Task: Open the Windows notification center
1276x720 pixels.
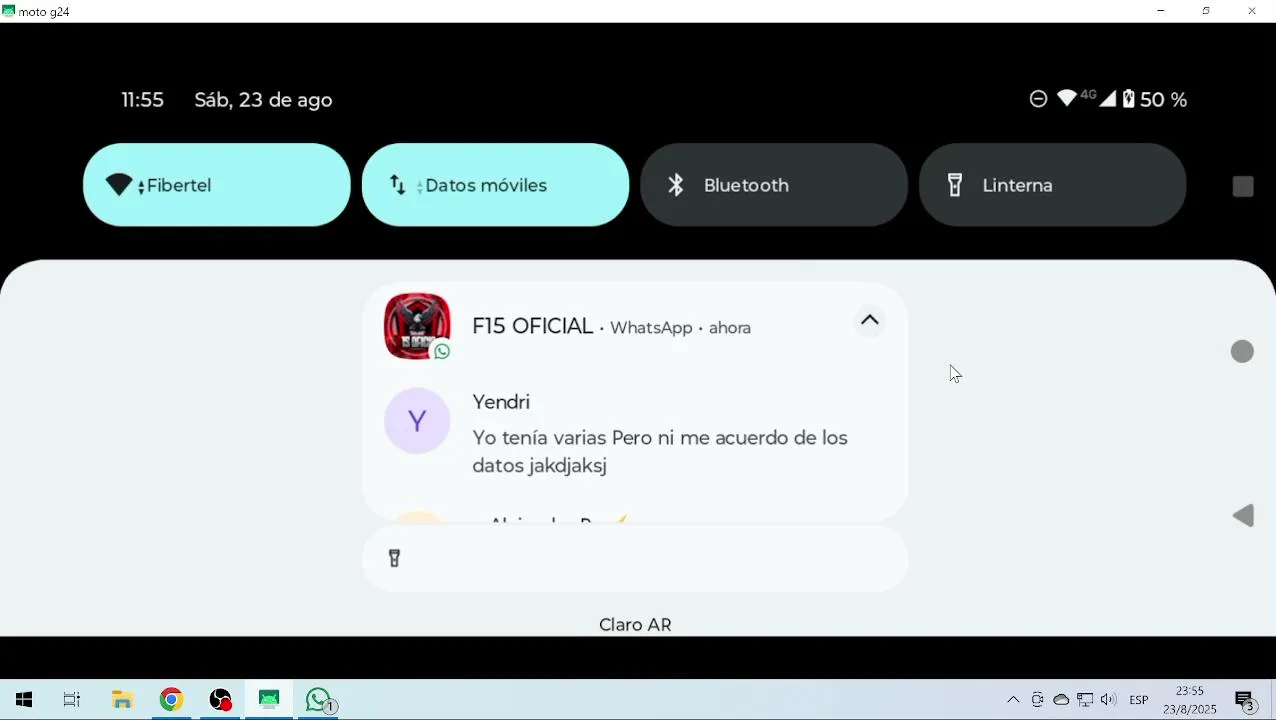Action: (x=1245, y=700)
